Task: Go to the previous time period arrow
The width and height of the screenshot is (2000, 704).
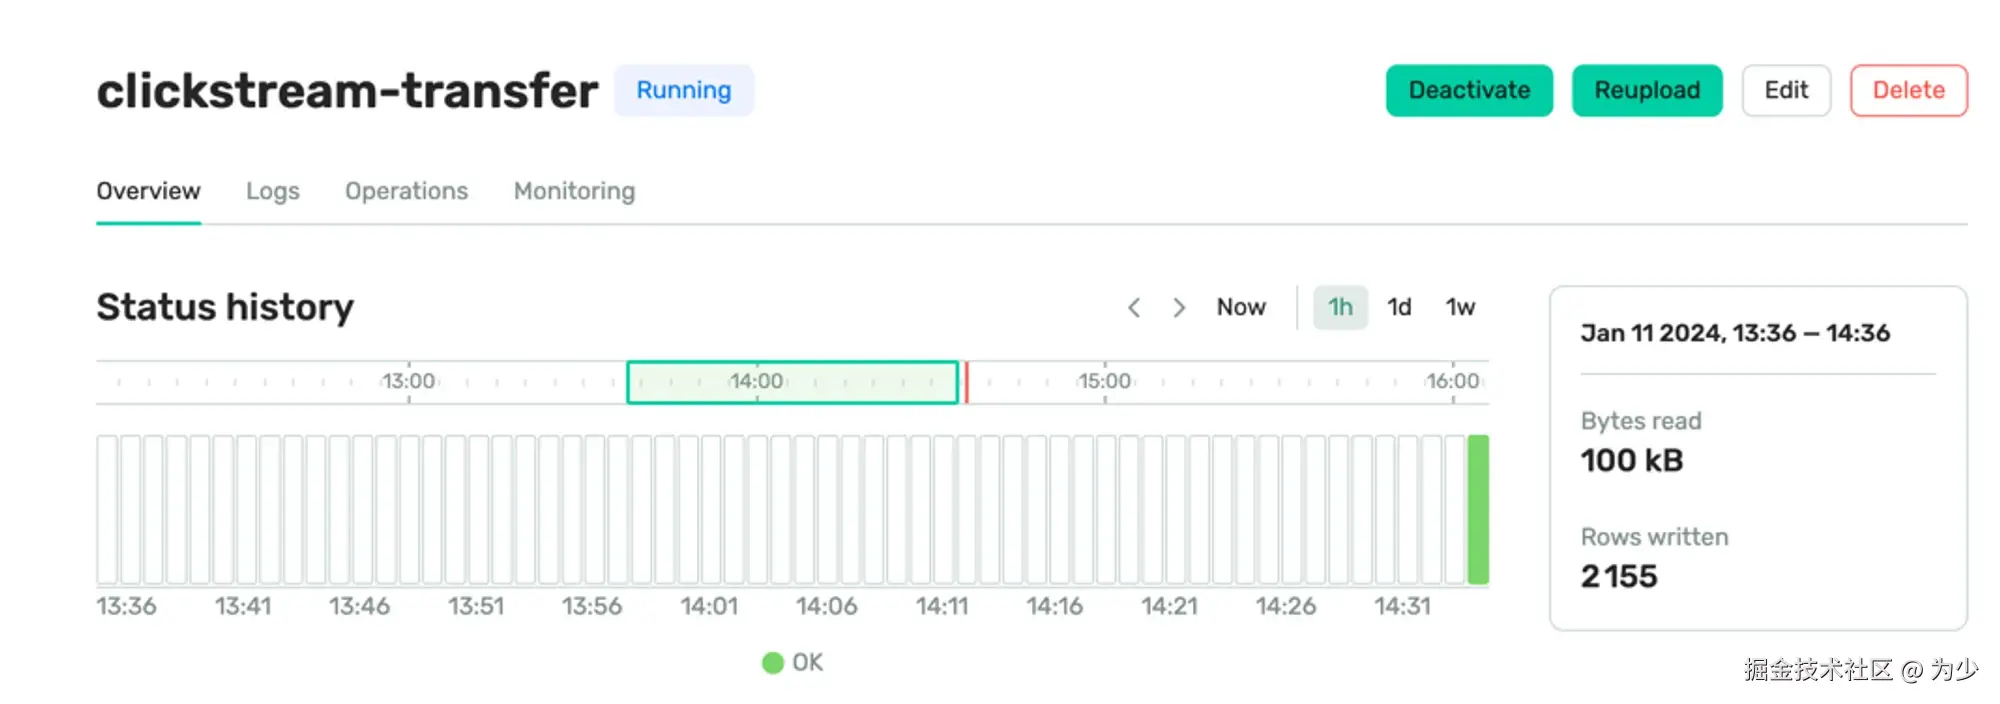Action: click(1134, 308)
